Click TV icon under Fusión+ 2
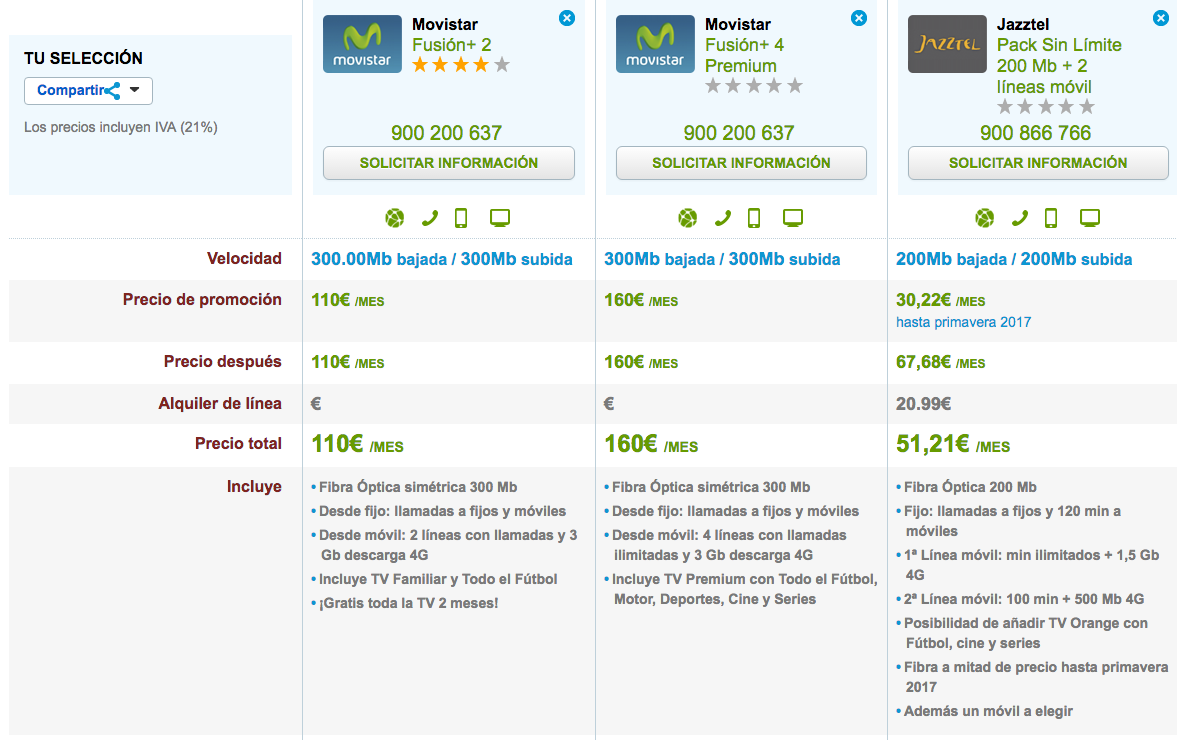This screenshot has height=740, width=1177. pyautogui.click(x=500, y=218)
